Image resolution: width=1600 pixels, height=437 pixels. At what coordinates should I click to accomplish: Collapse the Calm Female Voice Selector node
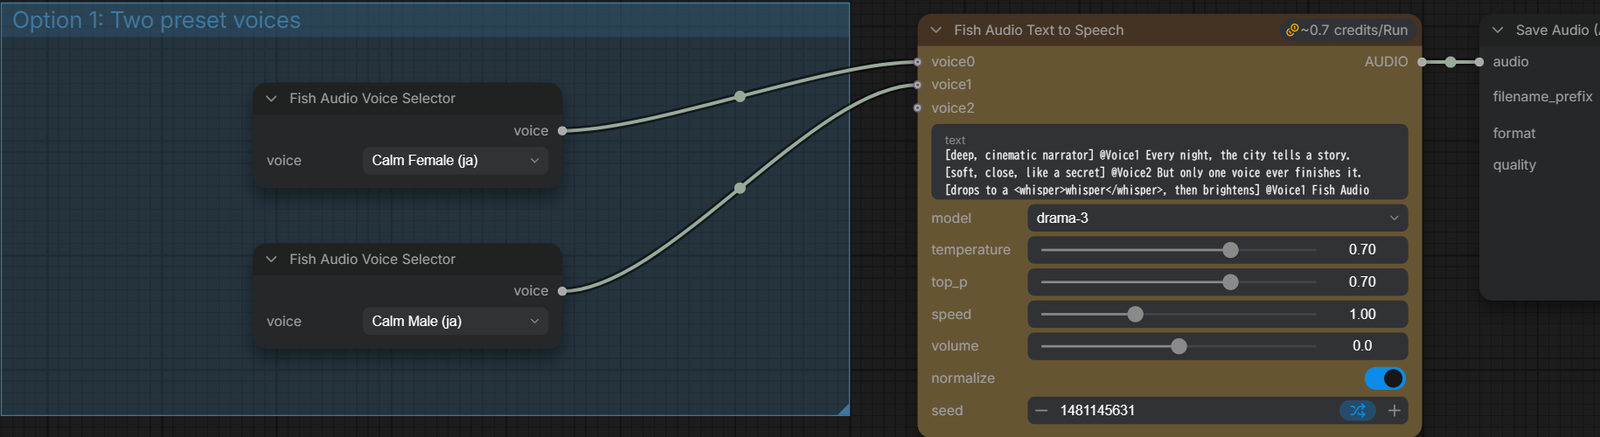(271, 98)
